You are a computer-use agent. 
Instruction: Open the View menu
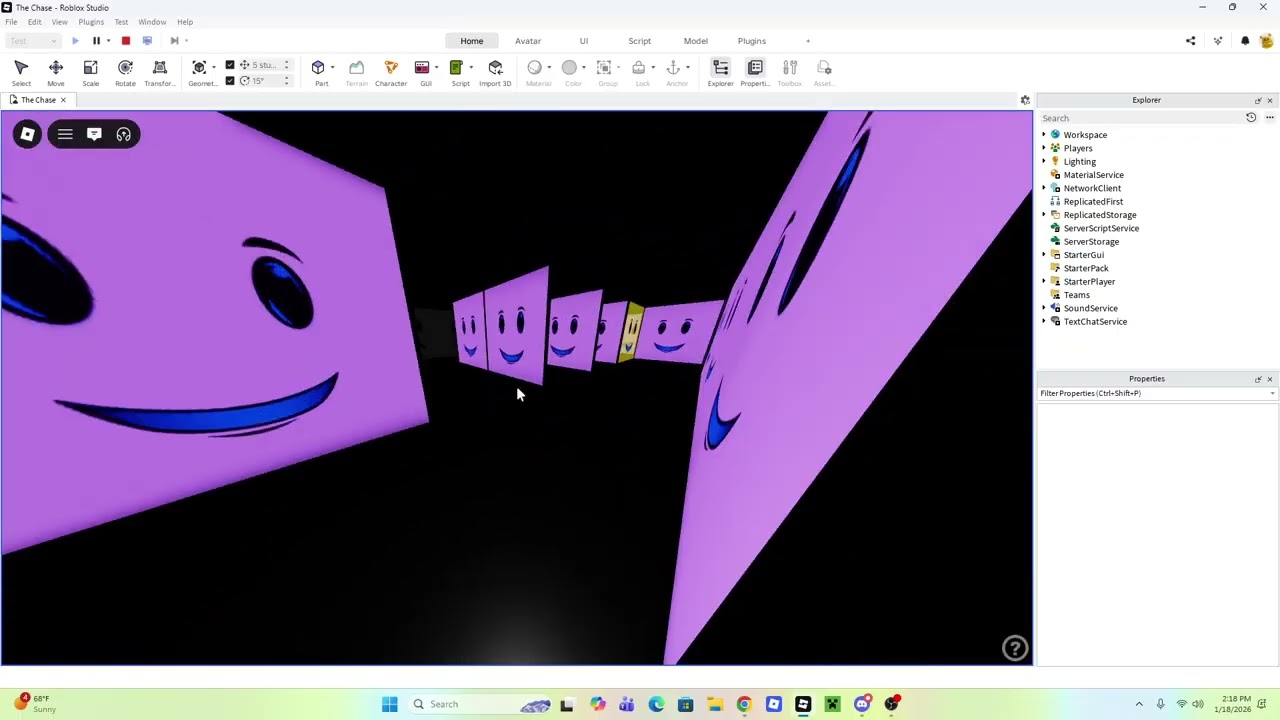pos(60,22)
